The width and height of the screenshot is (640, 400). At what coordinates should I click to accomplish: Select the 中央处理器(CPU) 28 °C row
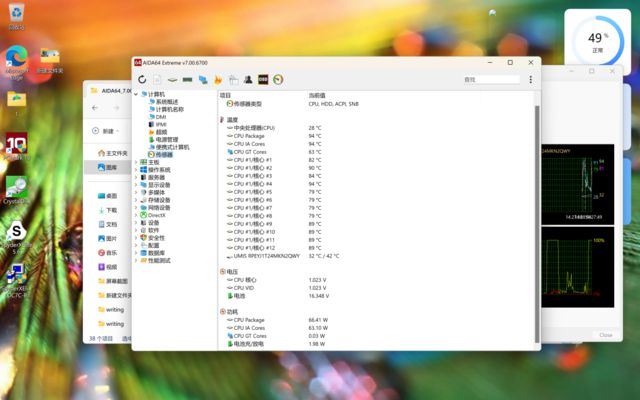[274, 128]
